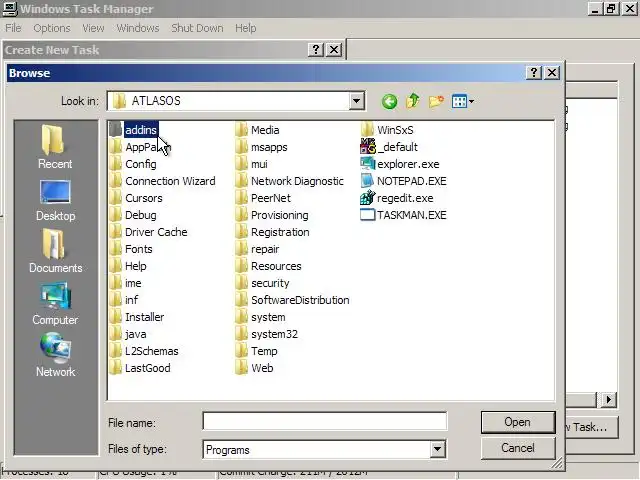The image size is (640, 480).
Task: Expand the Look in dropdown
Action: point(356,100)
